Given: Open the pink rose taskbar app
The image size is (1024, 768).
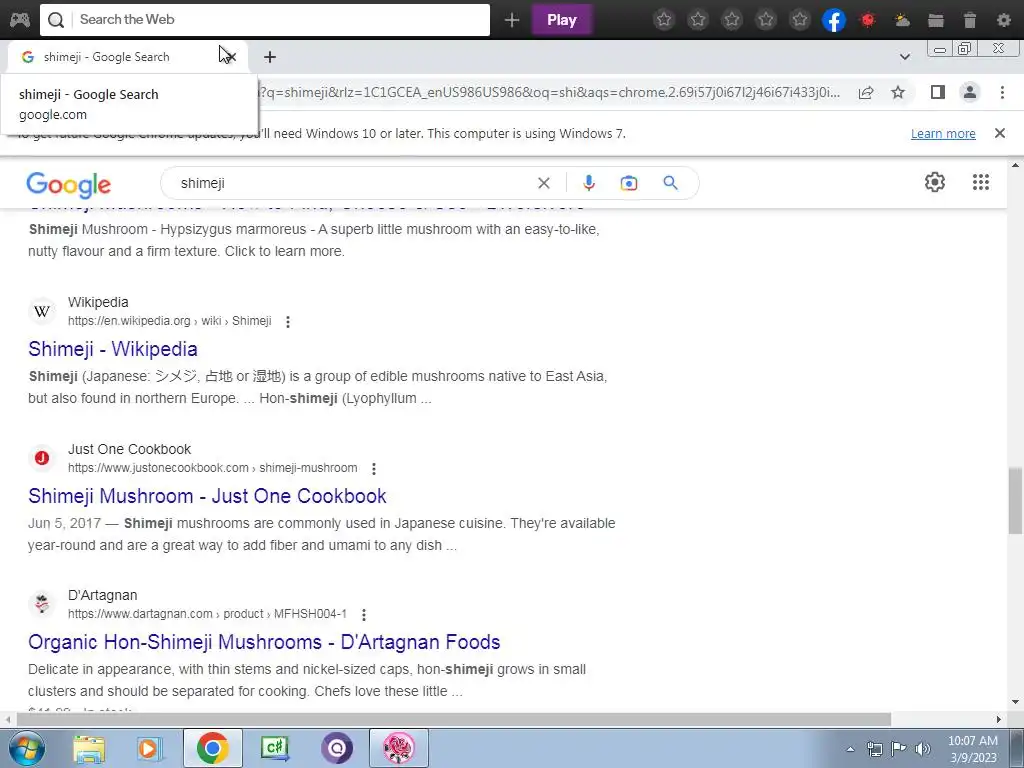Looking at the screenshot, I should (398, 748).
